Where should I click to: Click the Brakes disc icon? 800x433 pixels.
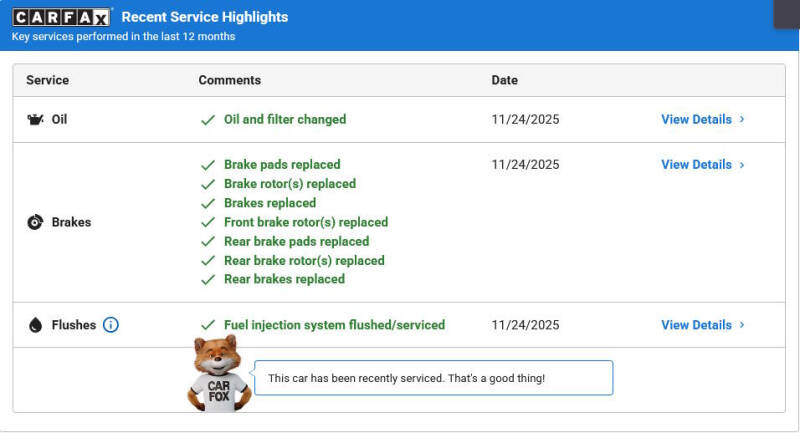click(35, 222)
